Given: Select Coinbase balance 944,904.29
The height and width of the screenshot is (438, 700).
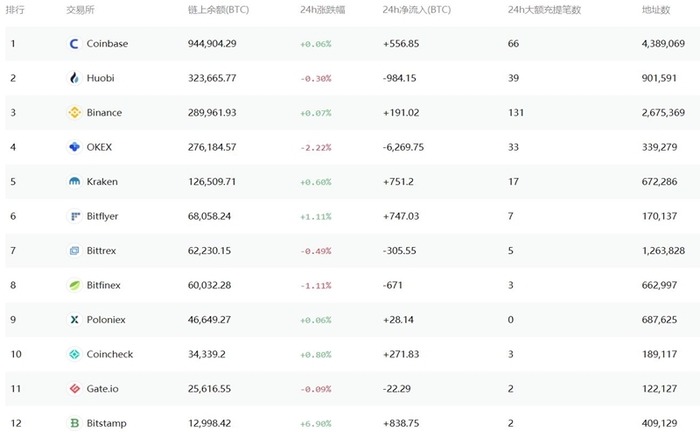Looking at the screenshot, I should coord(212,44).
